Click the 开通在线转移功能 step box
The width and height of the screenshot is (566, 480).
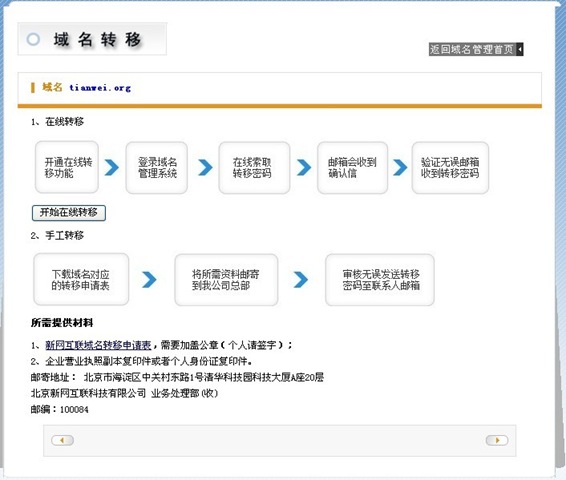(x=67, y=167)
